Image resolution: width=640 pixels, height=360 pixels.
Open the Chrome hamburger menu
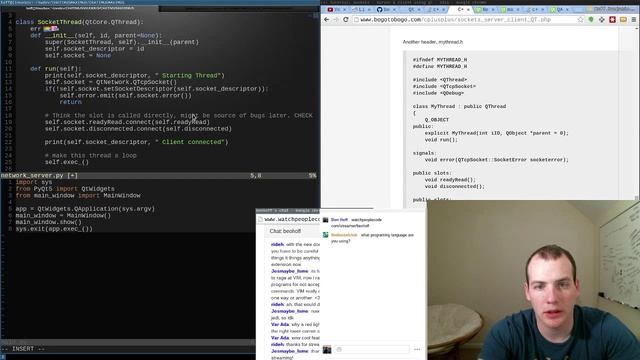tap(633, 20)
